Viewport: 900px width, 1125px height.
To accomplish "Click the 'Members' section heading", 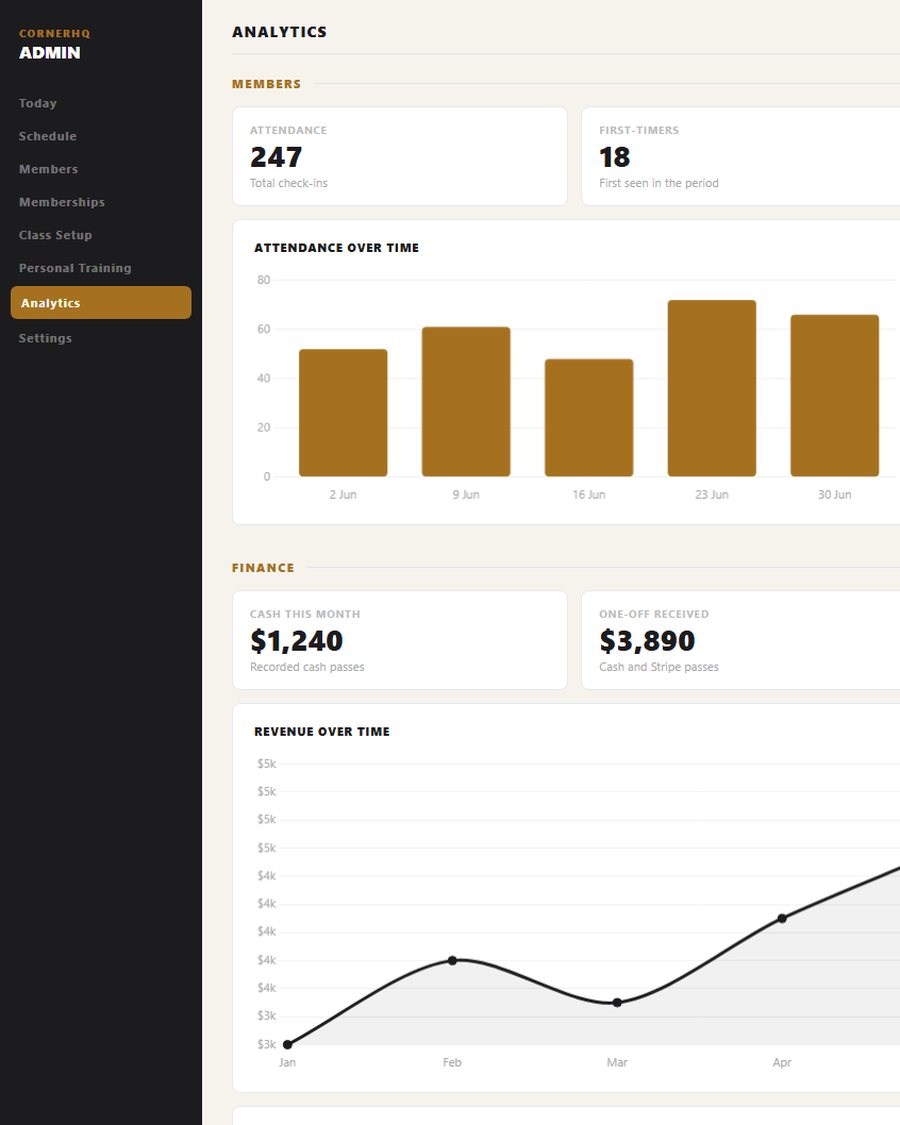I will pyautogui.click(x=266, y=84).
